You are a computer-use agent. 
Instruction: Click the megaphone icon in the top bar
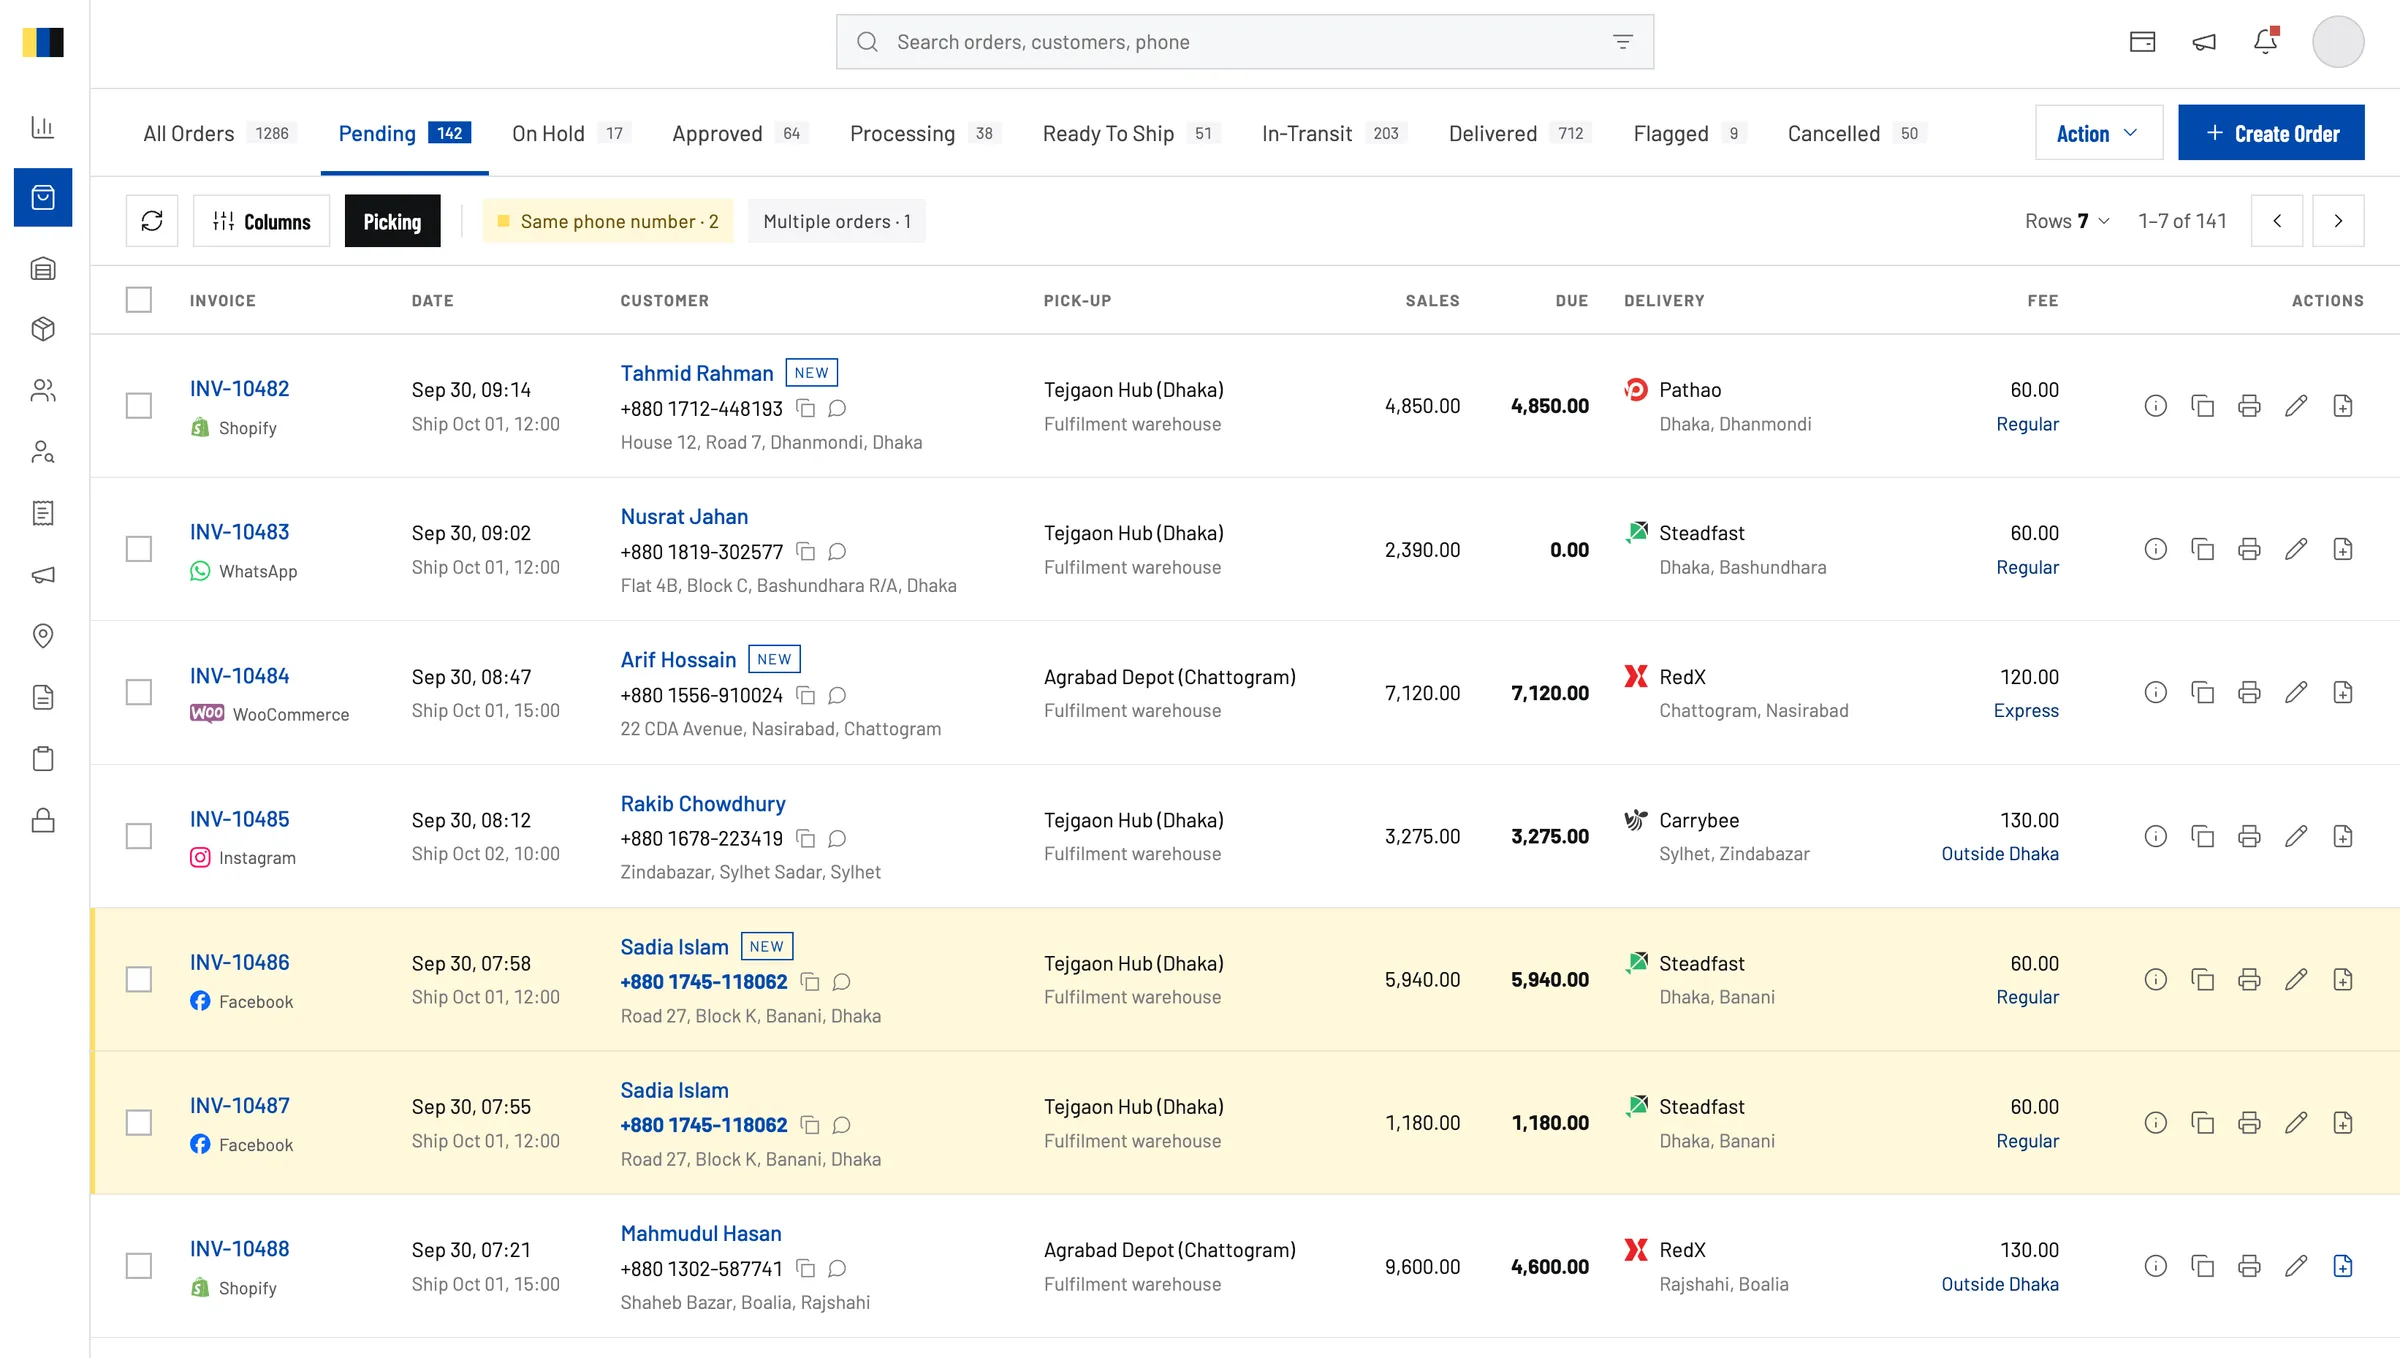pyautogui.click(x=2204, y=41)
